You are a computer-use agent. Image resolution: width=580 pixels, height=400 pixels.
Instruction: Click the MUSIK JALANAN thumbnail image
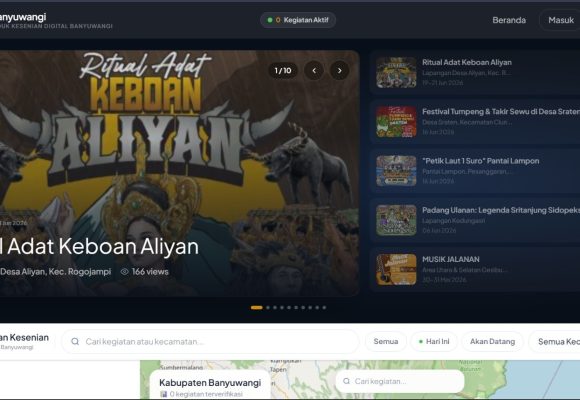click(396, 269)
